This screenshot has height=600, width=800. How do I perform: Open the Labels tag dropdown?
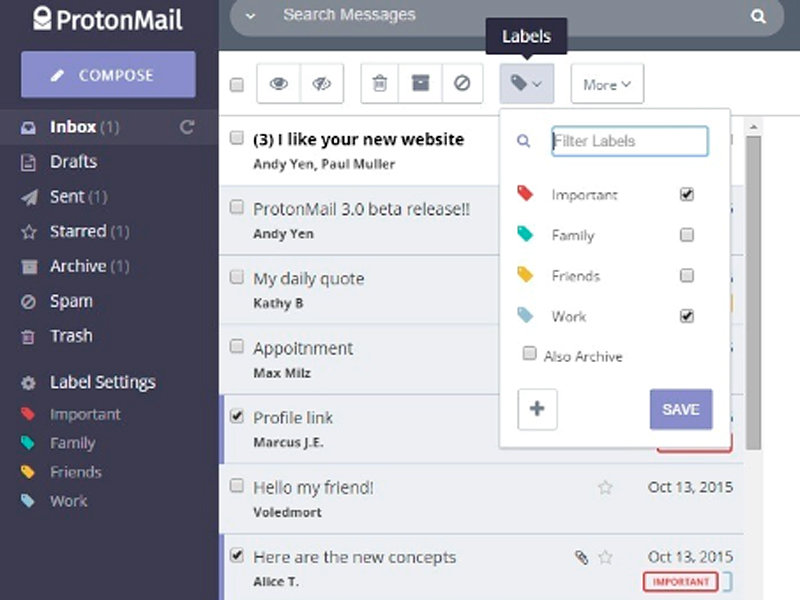(x=527, y=83)
